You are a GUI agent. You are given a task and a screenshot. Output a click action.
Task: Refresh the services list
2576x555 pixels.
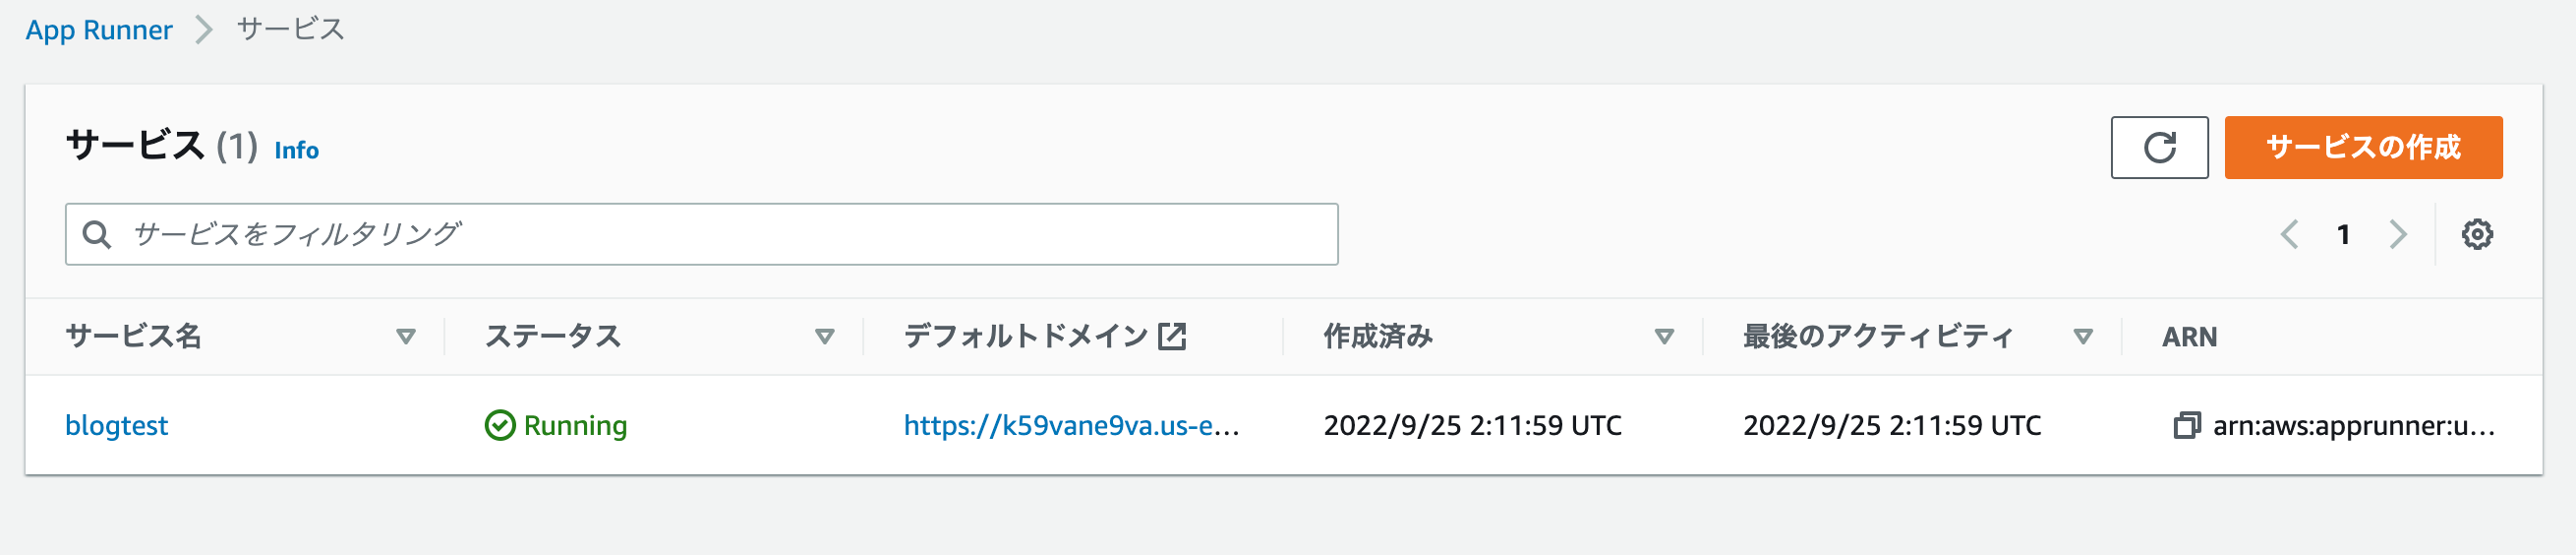(2159, 147)
